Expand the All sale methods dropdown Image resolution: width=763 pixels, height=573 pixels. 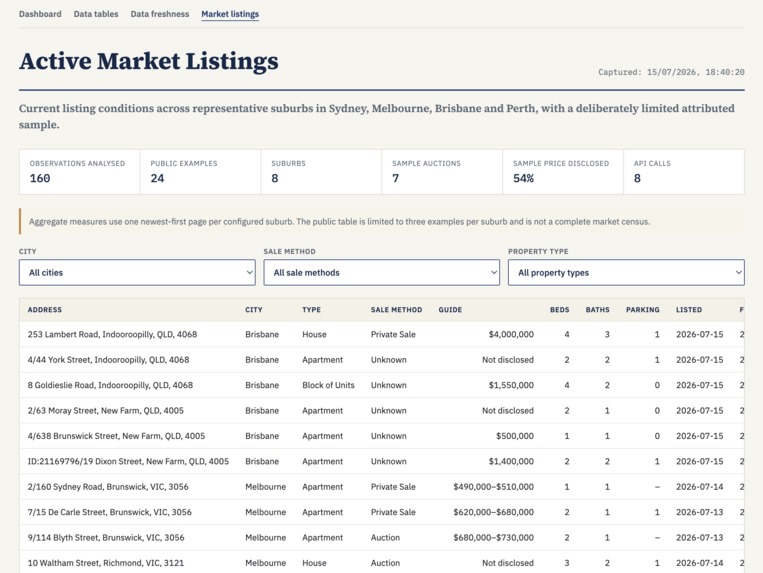click(382, 272)
